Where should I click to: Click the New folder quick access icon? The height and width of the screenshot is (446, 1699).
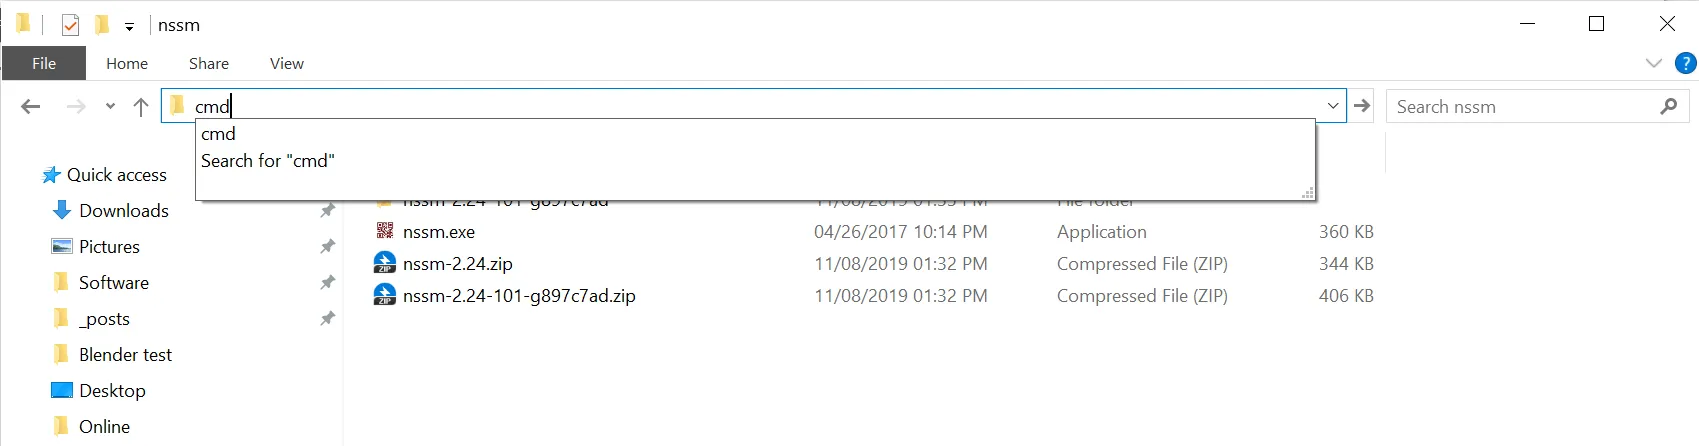tap(101, 25)
